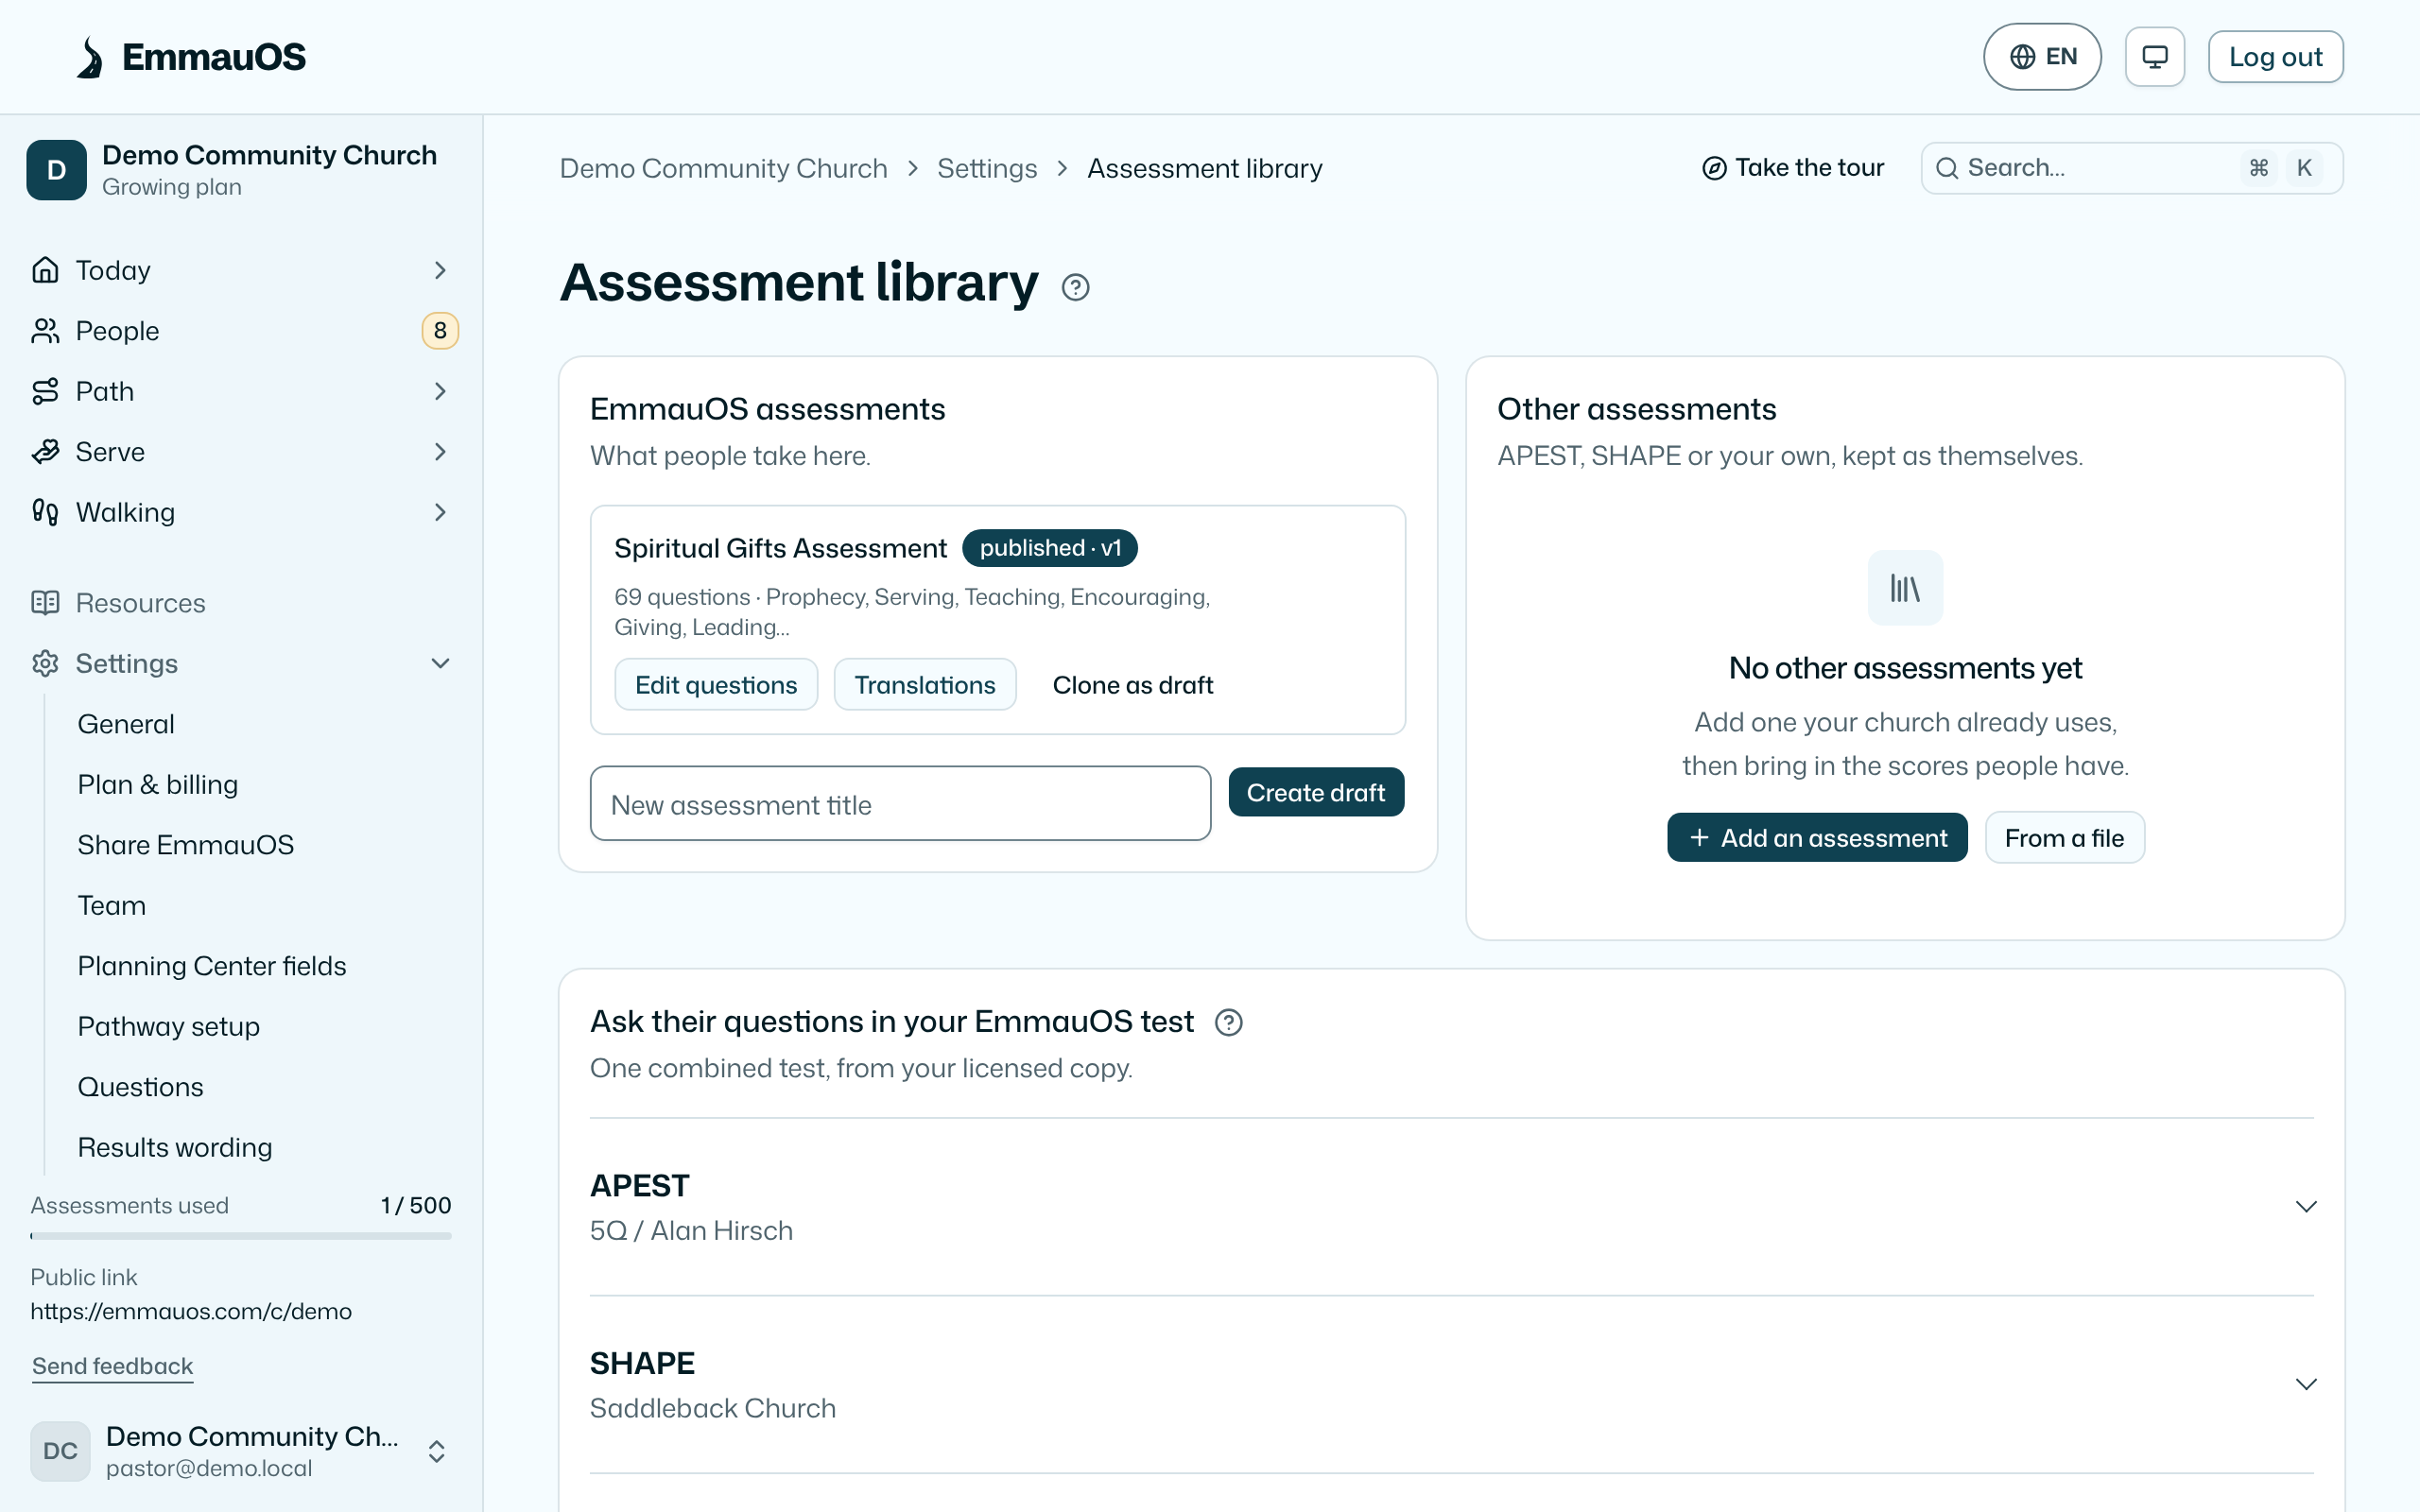Viewport: 2420px width, 1512px height.
Task: Expand the Walking menu chevron
Action: point(440,512)
